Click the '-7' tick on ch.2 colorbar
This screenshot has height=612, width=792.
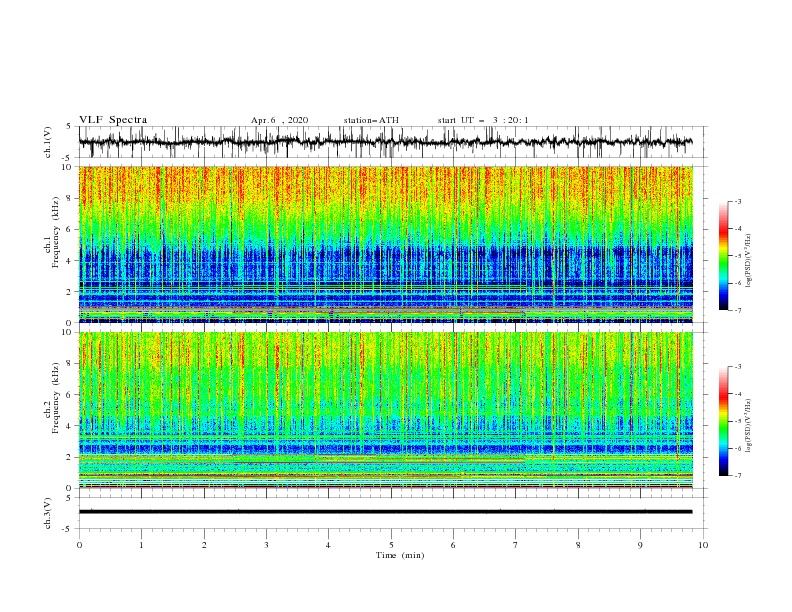(x=738, y=476)
